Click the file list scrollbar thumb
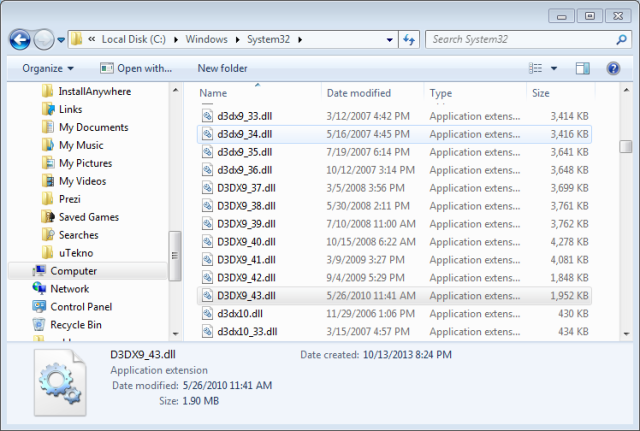Screen dimensions: 640x431 626,147
